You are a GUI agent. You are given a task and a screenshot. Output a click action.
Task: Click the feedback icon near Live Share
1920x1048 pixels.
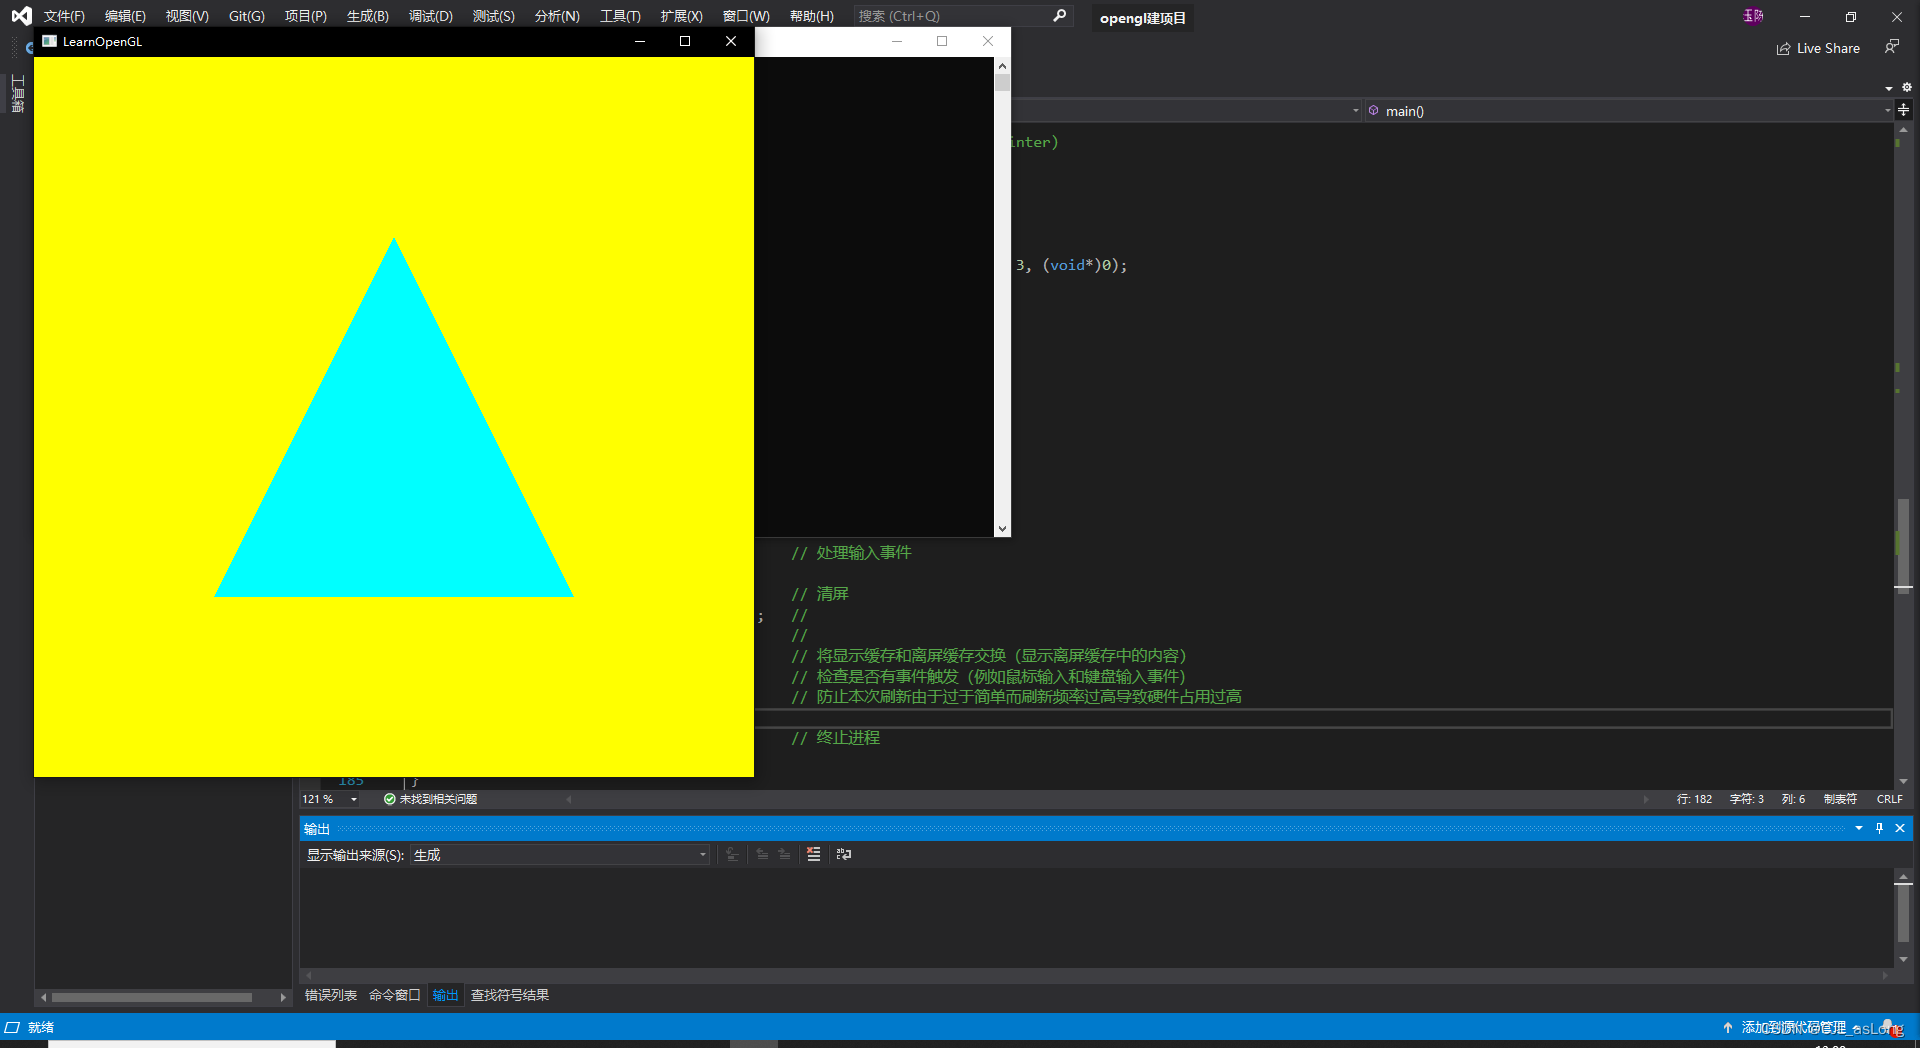[1892, 47]
